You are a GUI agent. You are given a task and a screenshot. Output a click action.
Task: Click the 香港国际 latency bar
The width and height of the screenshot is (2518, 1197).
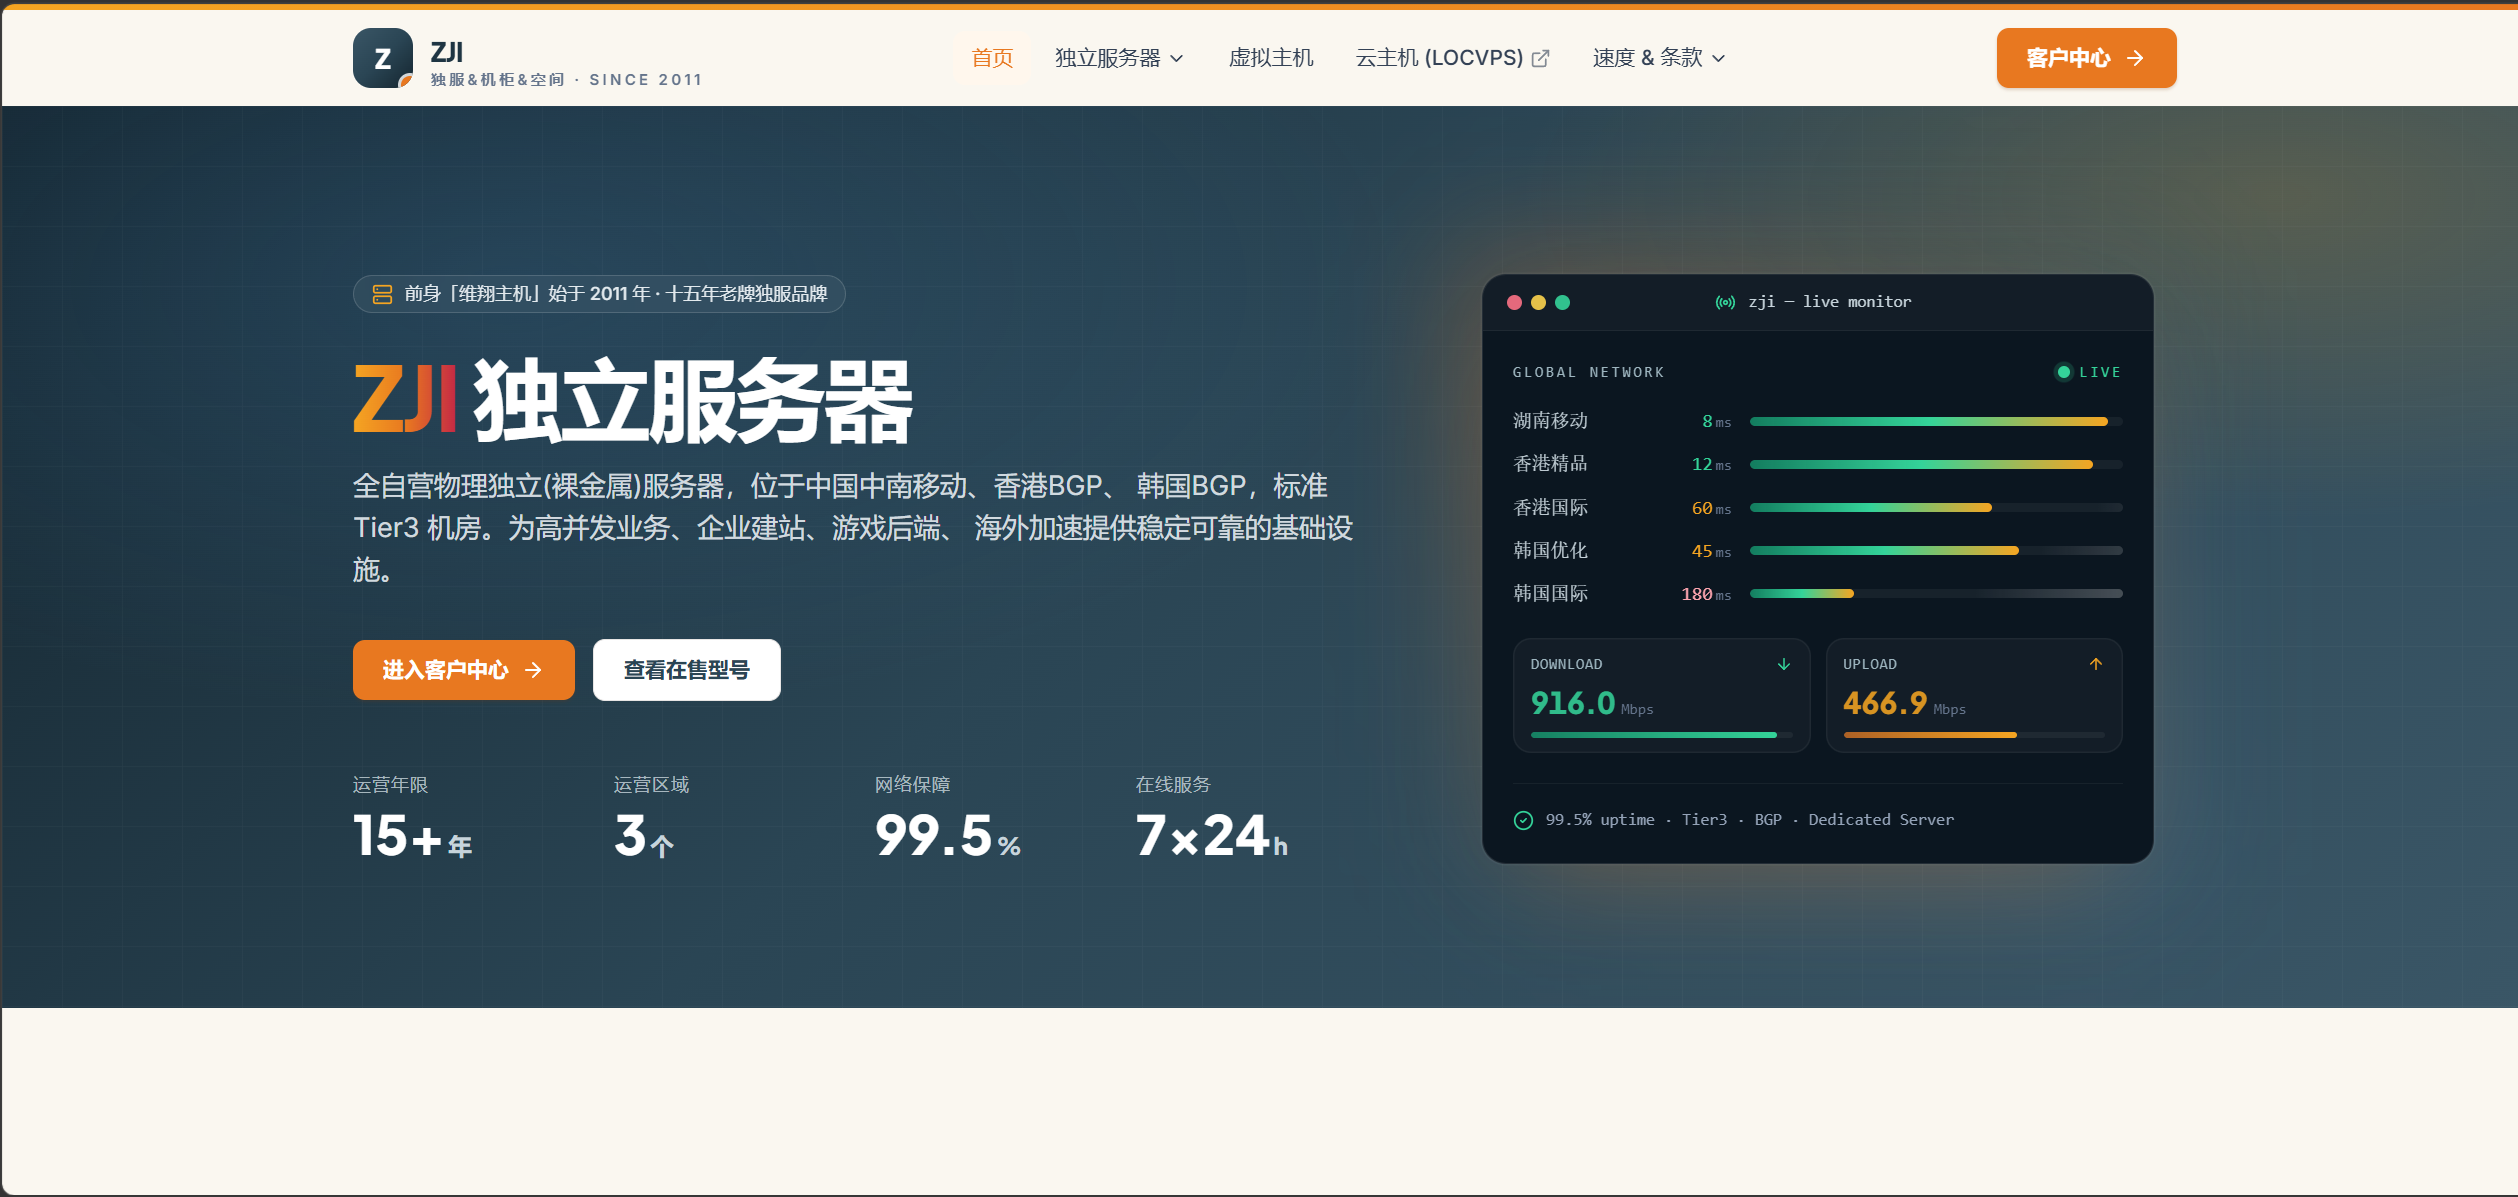1935,508
